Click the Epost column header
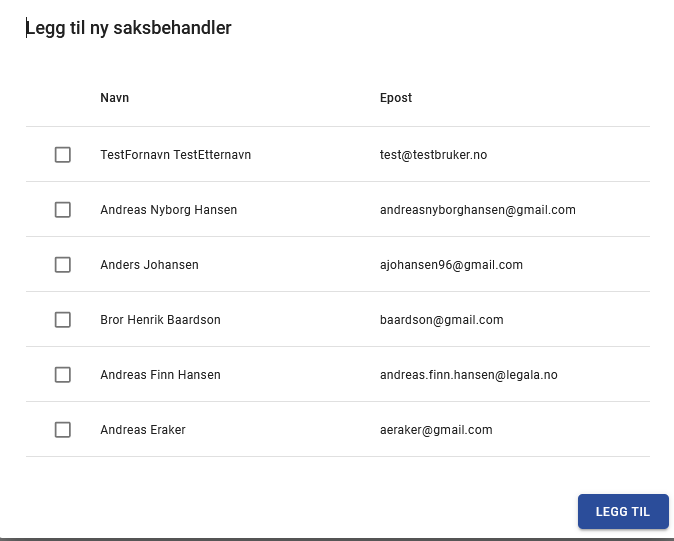The width and height of the screenshot is (674, 541). (x=396, y=98)
